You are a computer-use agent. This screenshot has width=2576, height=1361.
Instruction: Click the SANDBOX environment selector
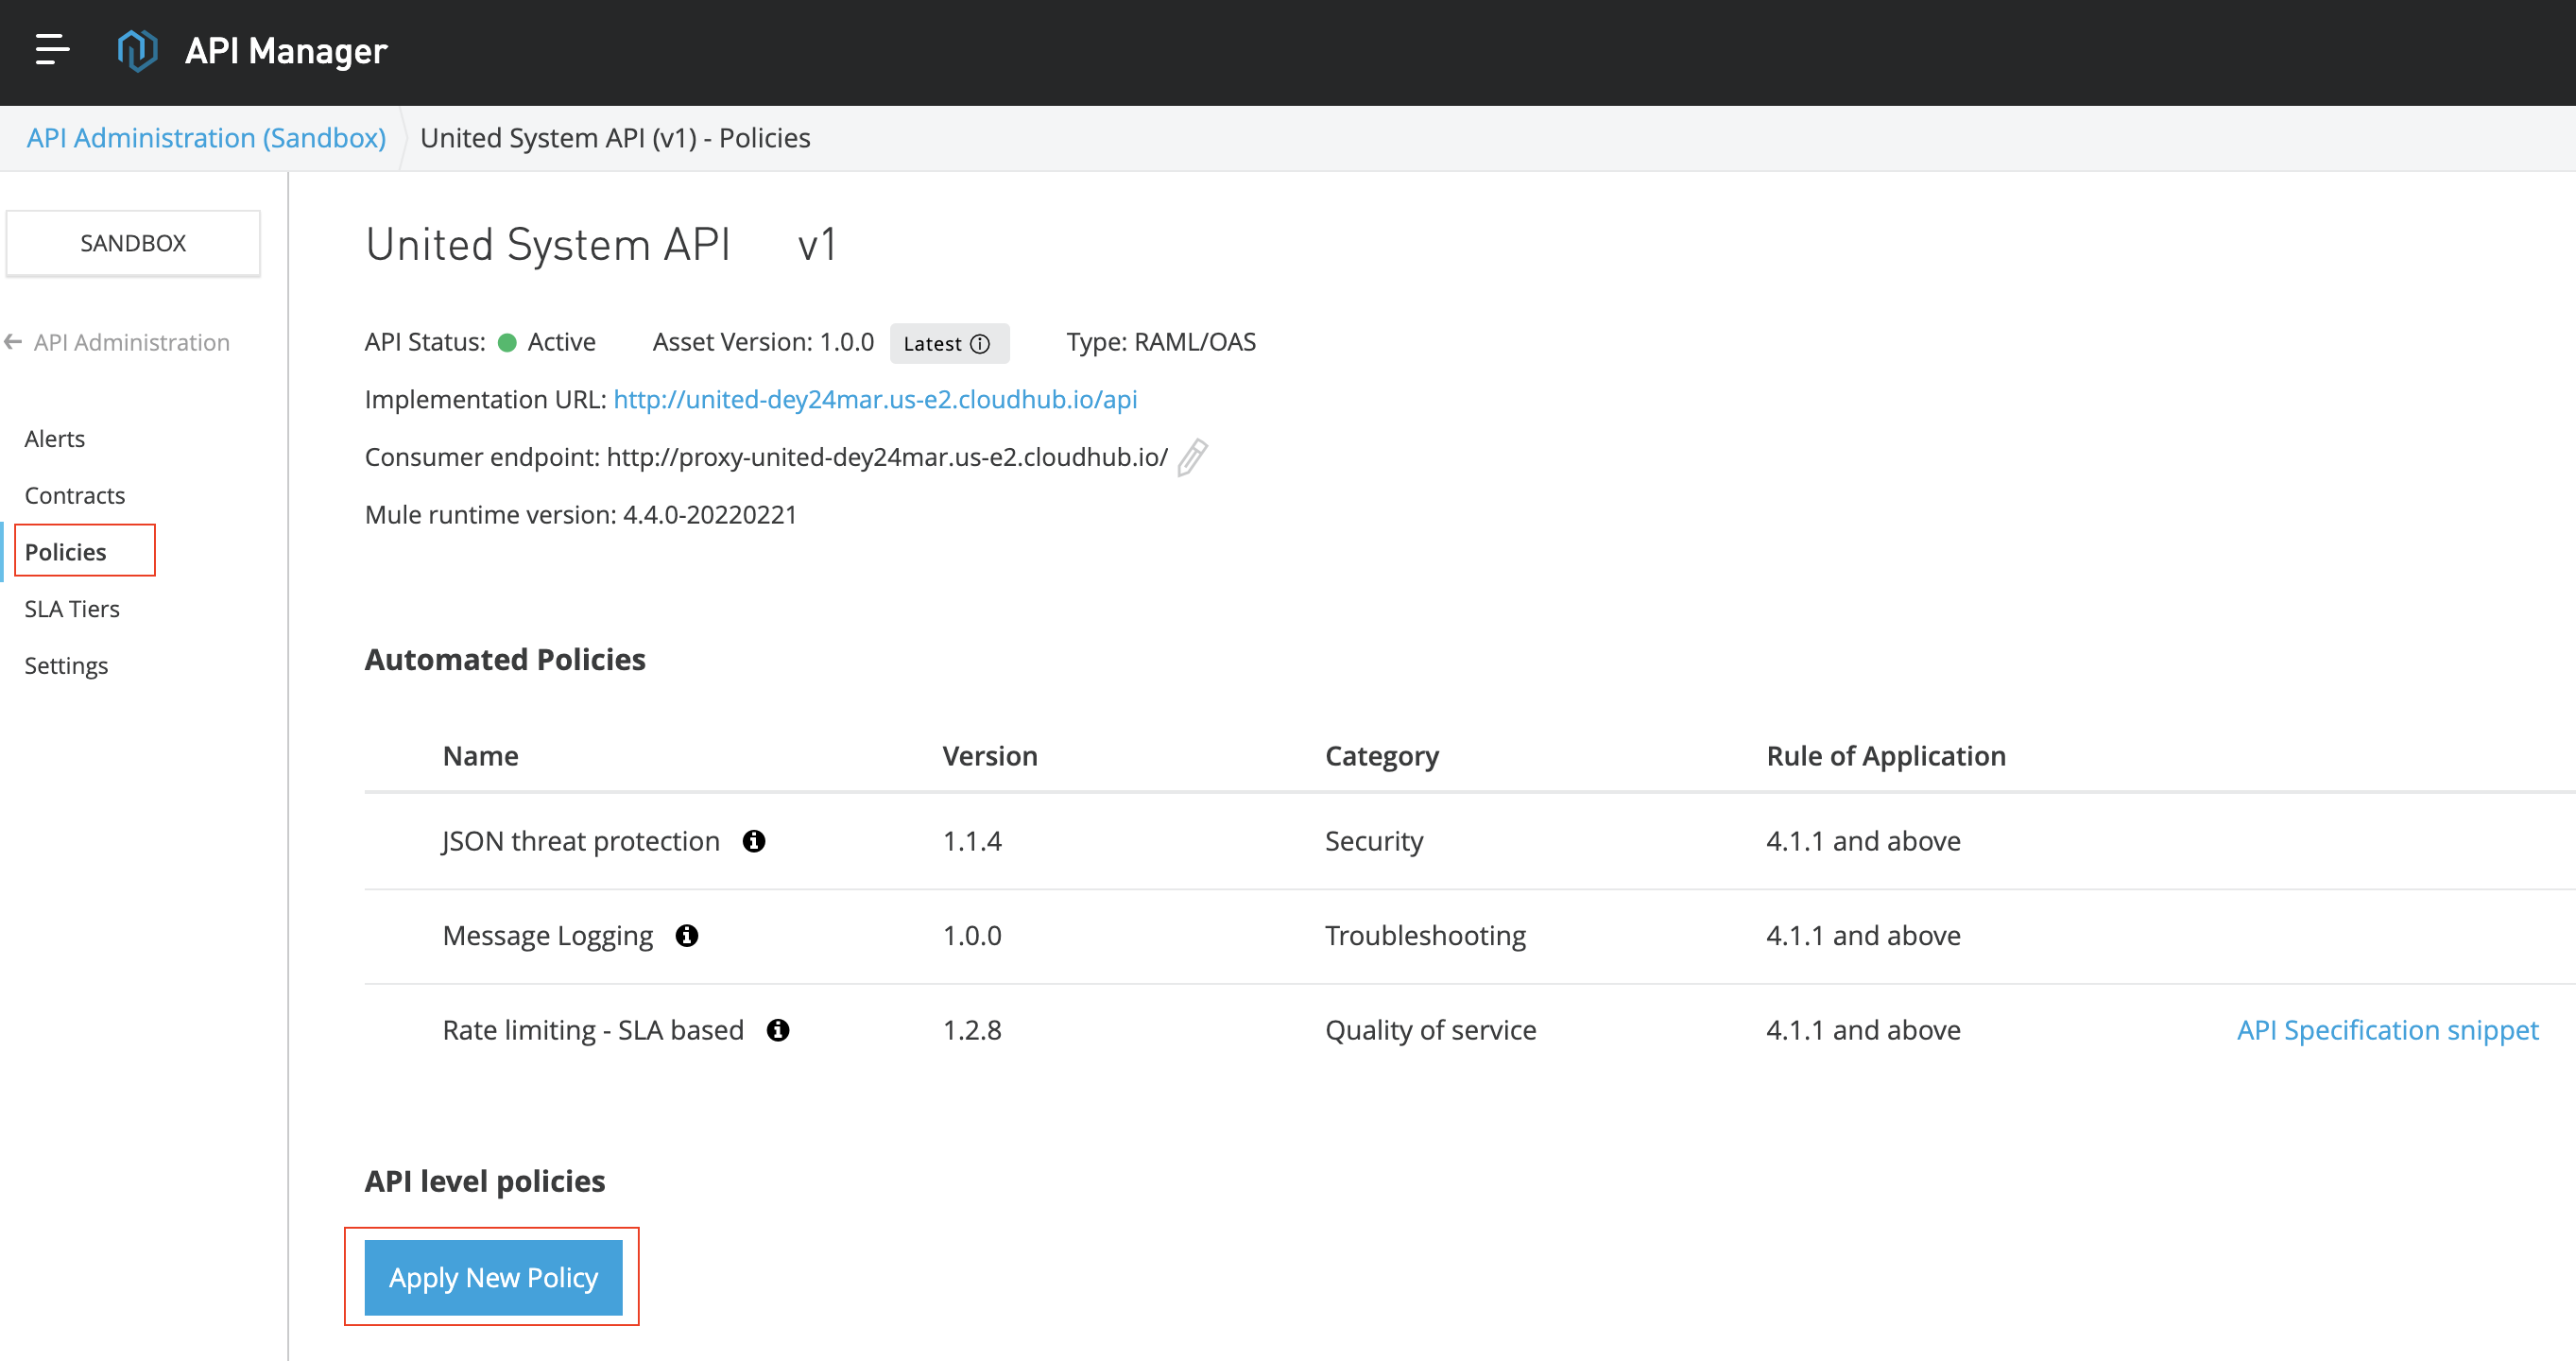click(x=132, y=242)
